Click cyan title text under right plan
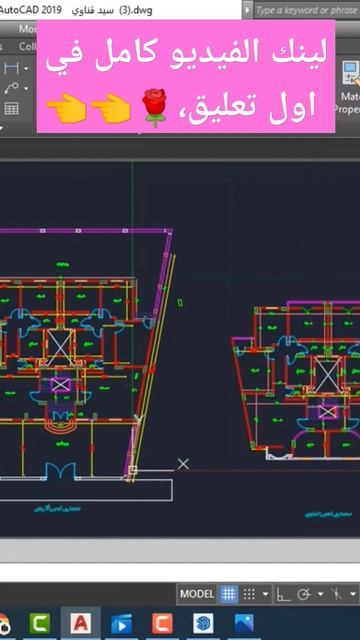This screenshot has width=360, height=640. [x=328, y=514]
